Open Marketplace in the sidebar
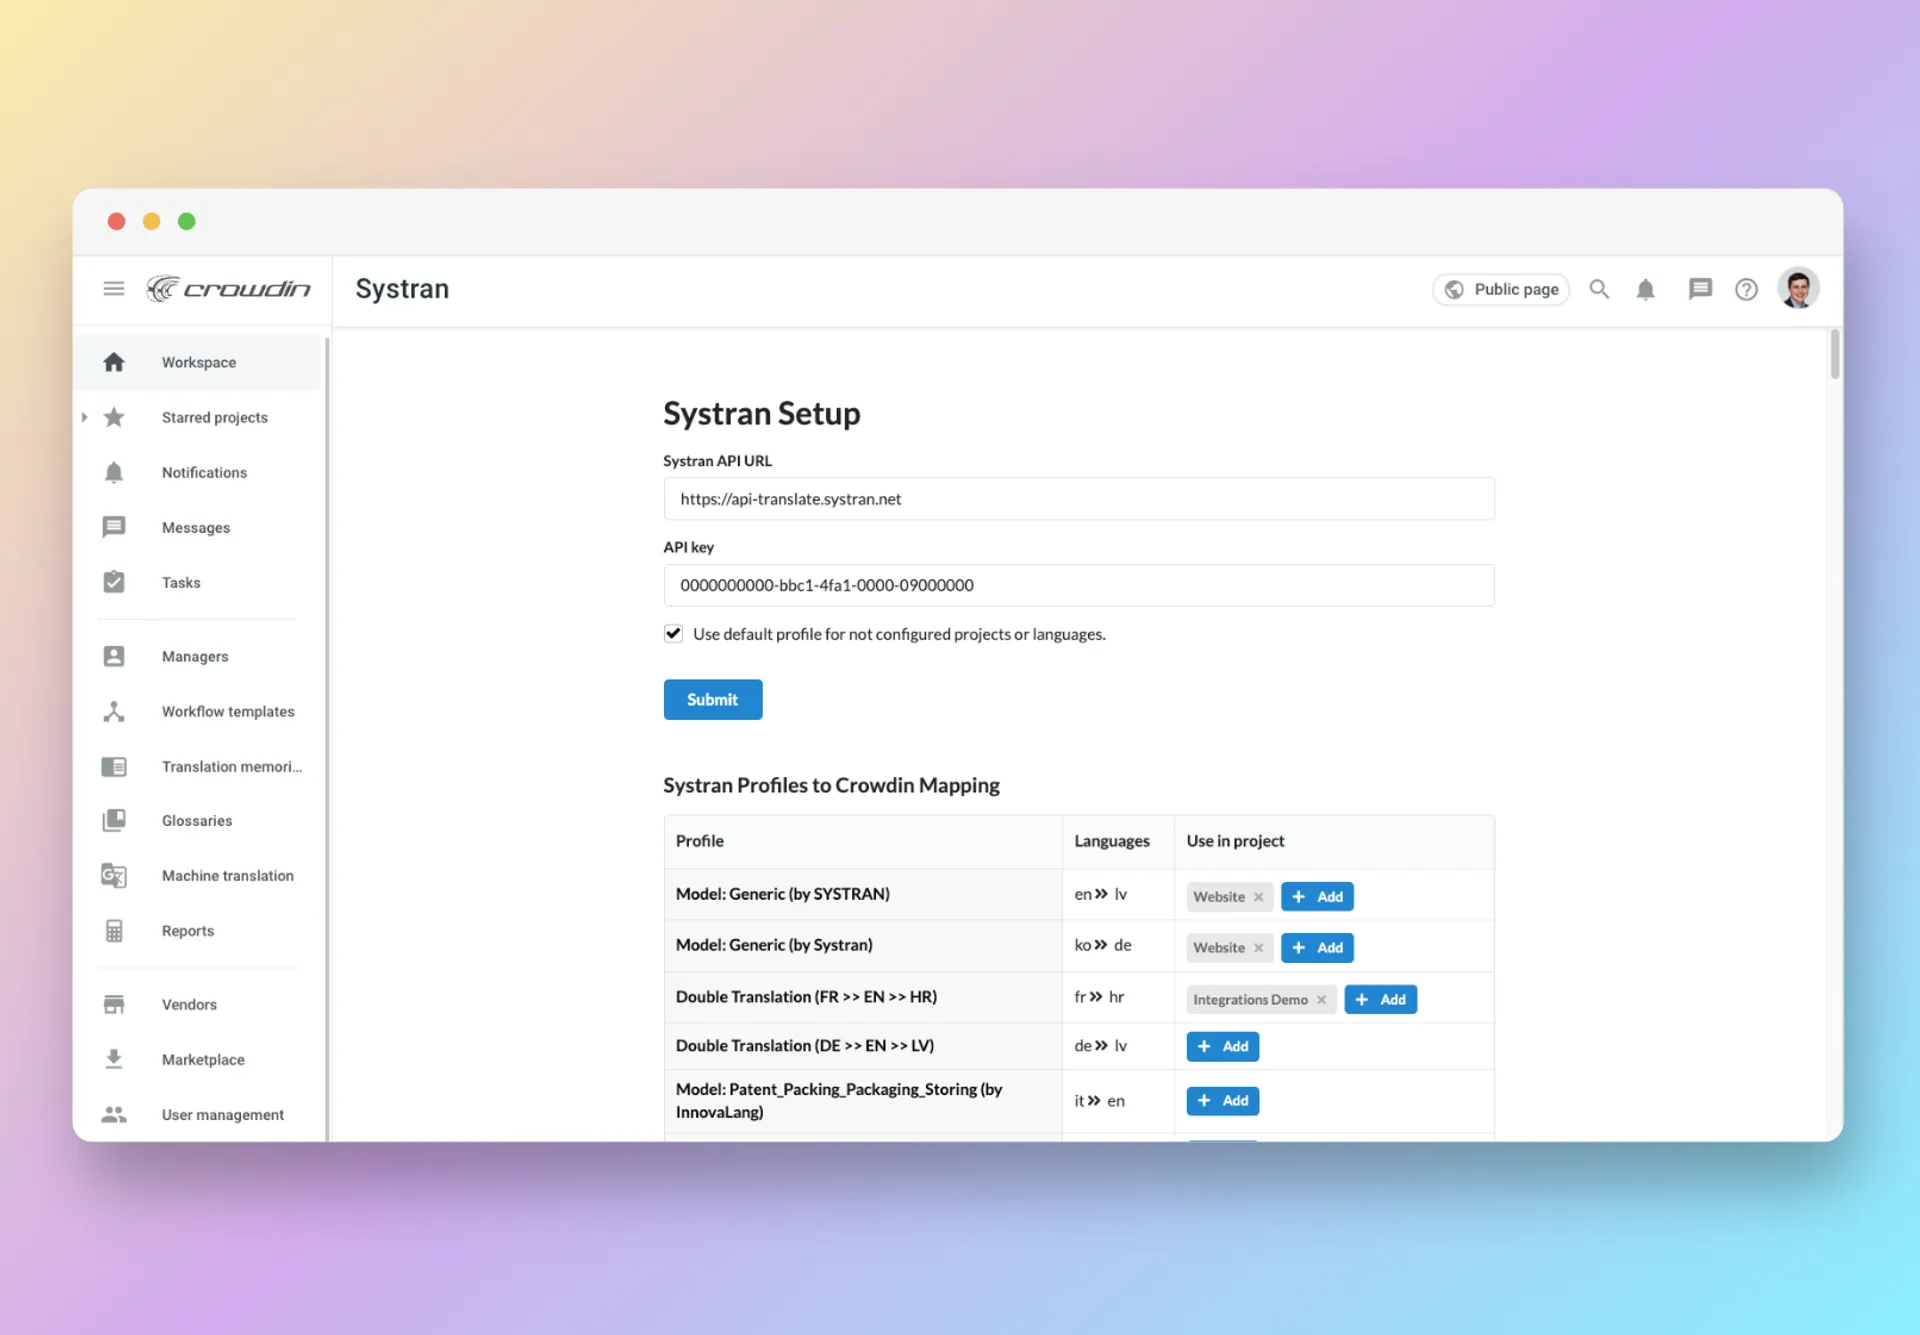Image resolution: width=1920 pixels, height=1335 pixels. coord(198,1059)
